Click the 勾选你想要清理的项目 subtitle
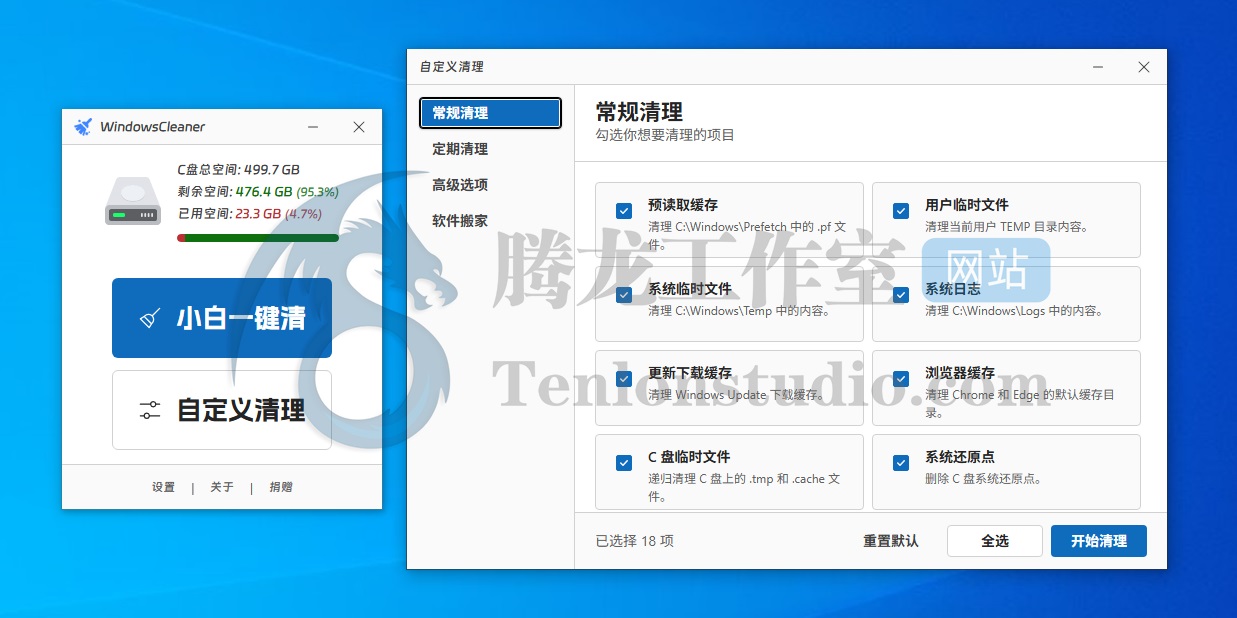 click(x=665, y=135)
